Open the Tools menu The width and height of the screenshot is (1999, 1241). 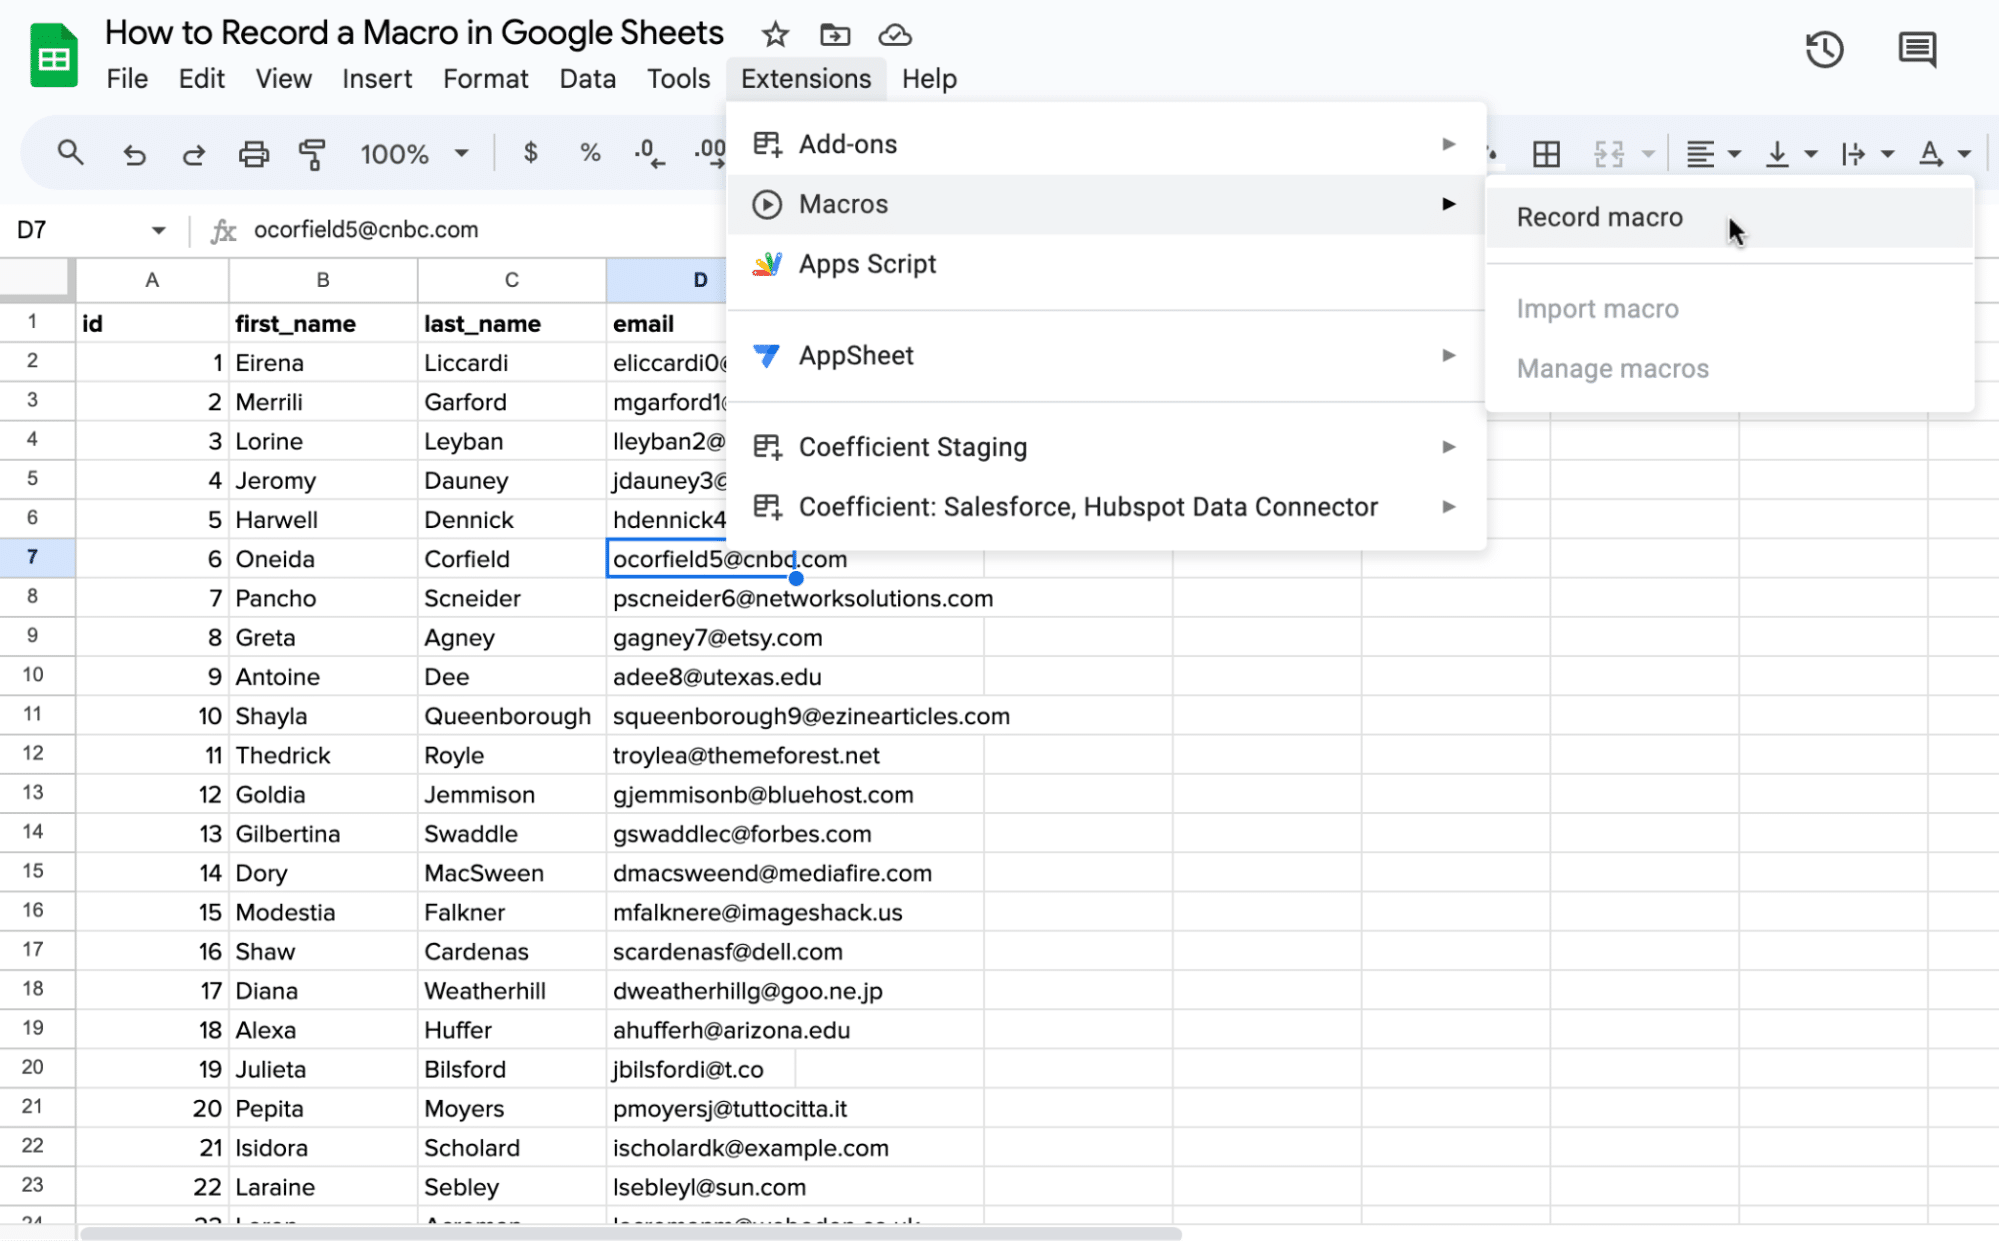click(678, 79)
